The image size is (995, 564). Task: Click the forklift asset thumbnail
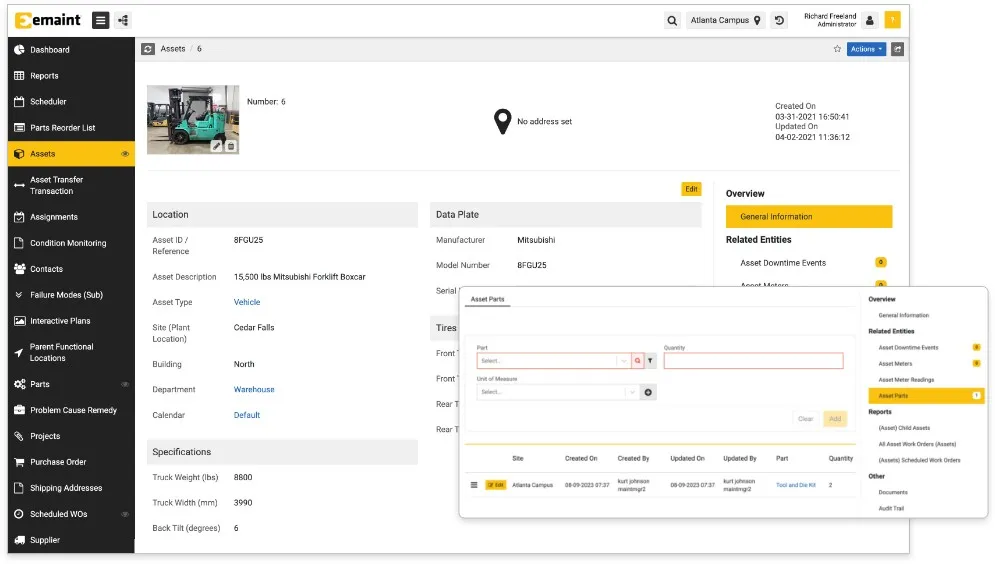click(x=193, y=120)
